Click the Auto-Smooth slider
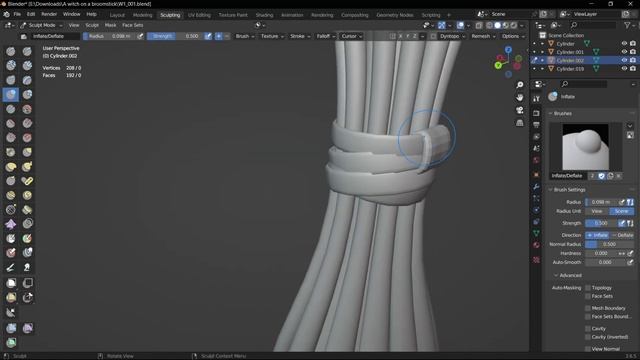This screenshot has height=360, width=640. (x=605, y=262)
